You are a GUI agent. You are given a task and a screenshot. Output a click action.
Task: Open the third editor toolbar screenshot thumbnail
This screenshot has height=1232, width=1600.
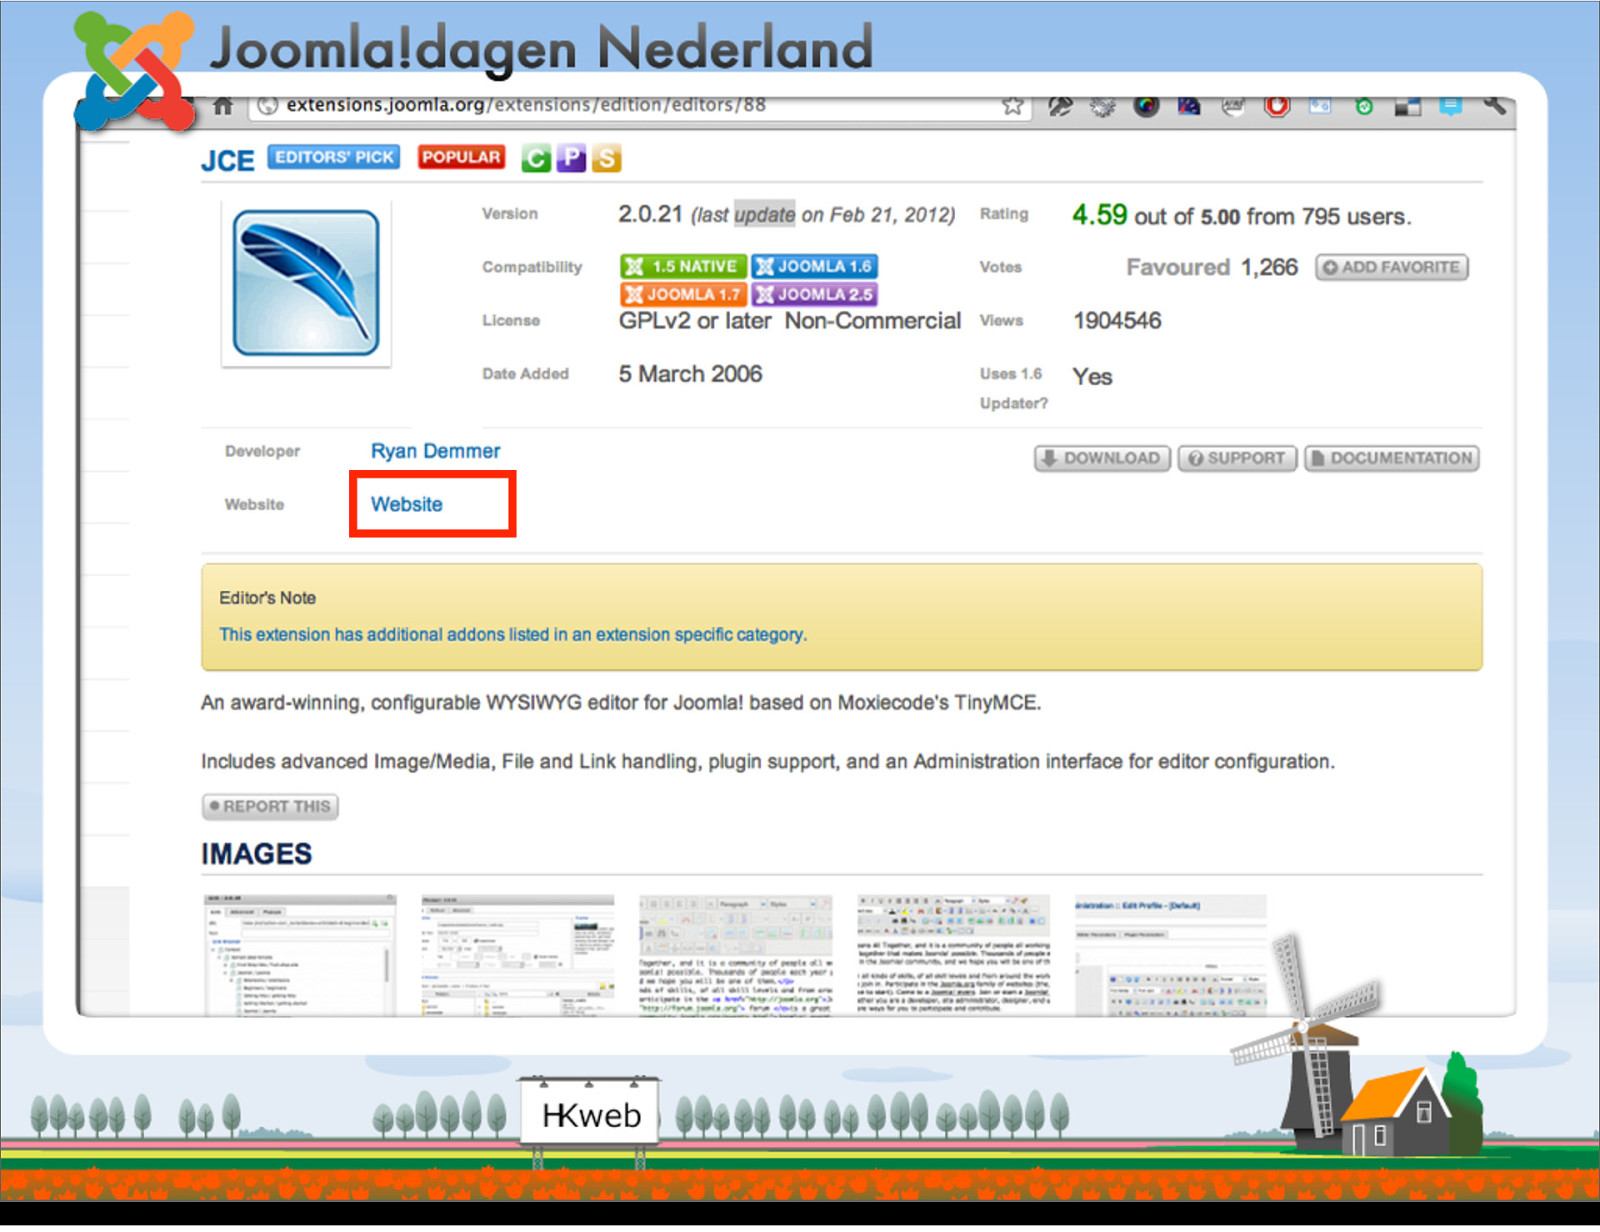click(735, 955)
